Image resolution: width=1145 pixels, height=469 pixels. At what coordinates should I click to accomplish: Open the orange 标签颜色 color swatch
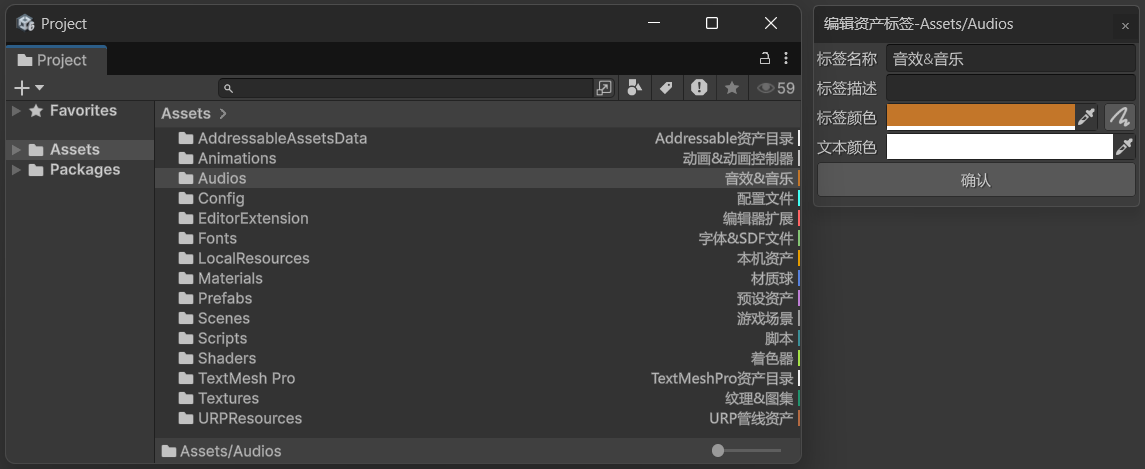click(980, 117)
